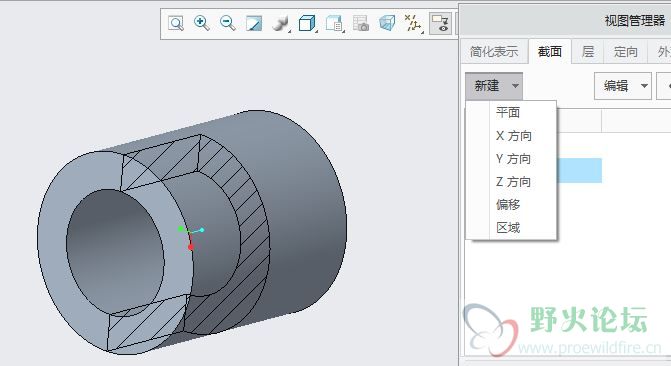Image resolution: width=671 pixels, height=366 pixels.
Task: Open the datum display filters icon
Action: pos(413,24)
